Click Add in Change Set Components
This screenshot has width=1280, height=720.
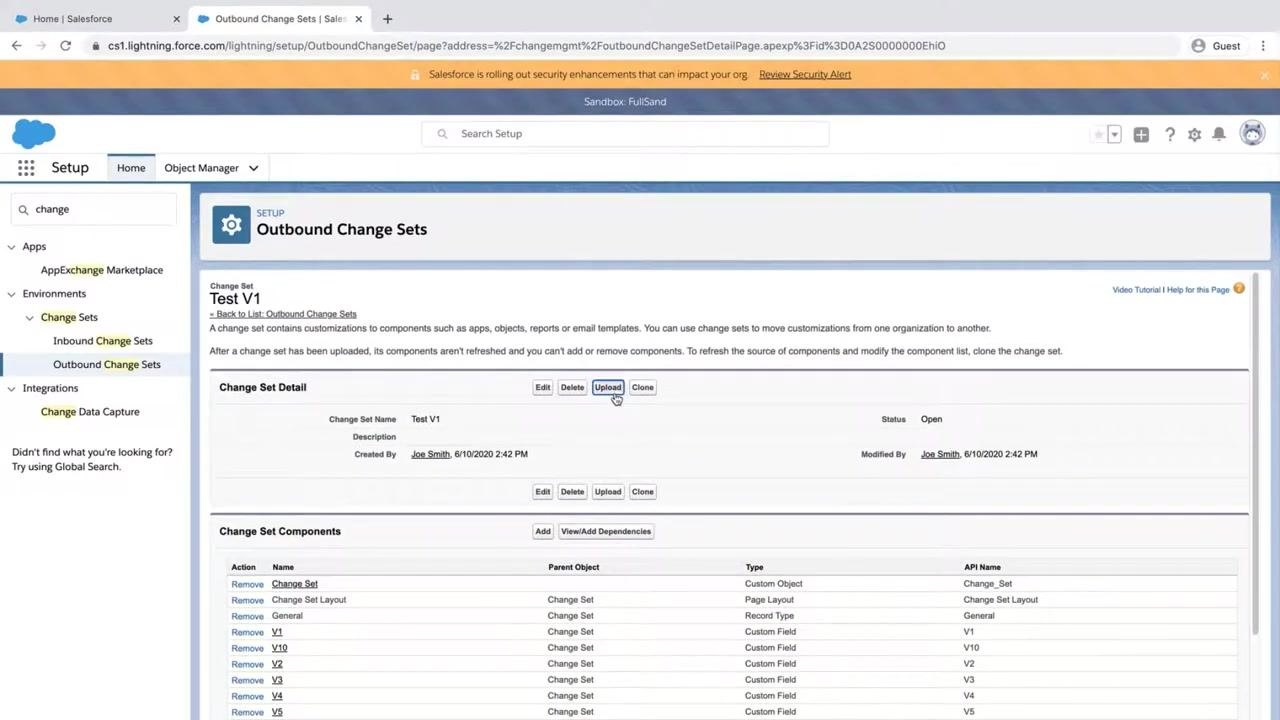point(543,532)
